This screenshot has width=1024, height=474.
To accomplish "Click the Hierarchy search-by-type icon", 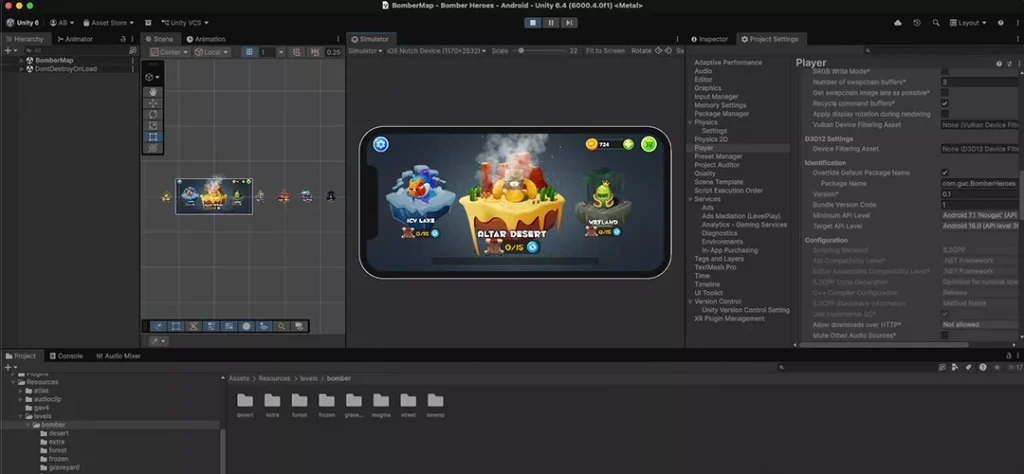I will point(133,50).
